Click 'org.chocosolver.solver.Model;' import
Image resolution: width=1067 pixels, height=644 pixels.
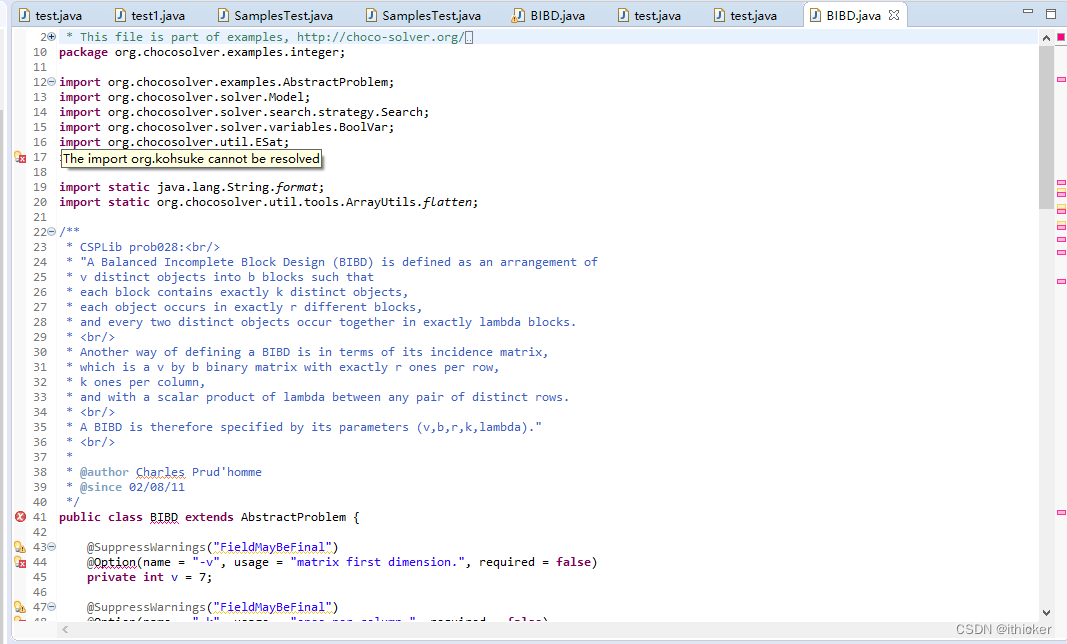click(209, 97)
